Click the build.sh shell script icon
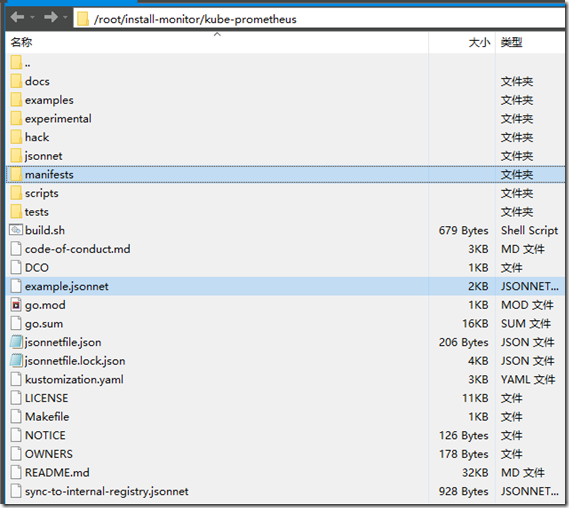 [16, 230]
